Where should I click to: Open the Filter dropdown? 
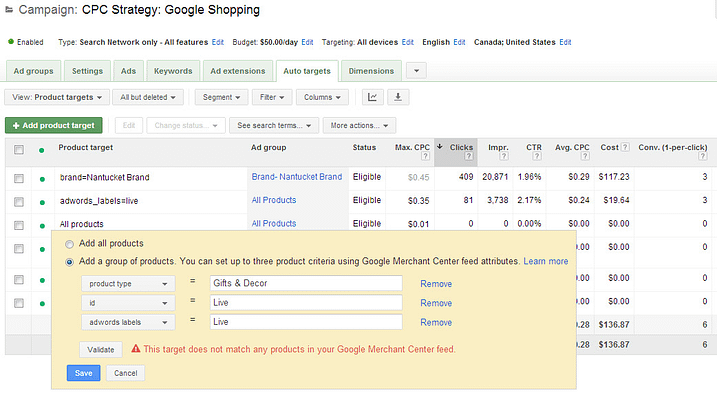272,97
